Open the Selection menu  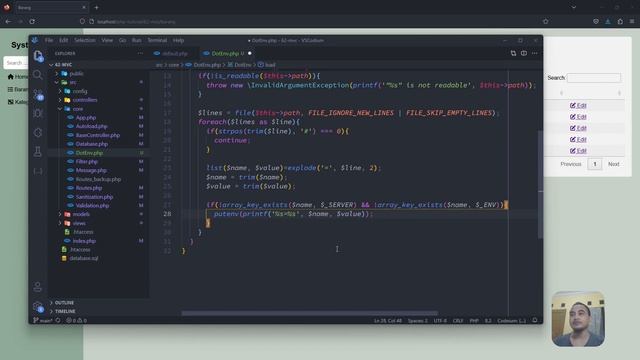click(x=85, y=40)
